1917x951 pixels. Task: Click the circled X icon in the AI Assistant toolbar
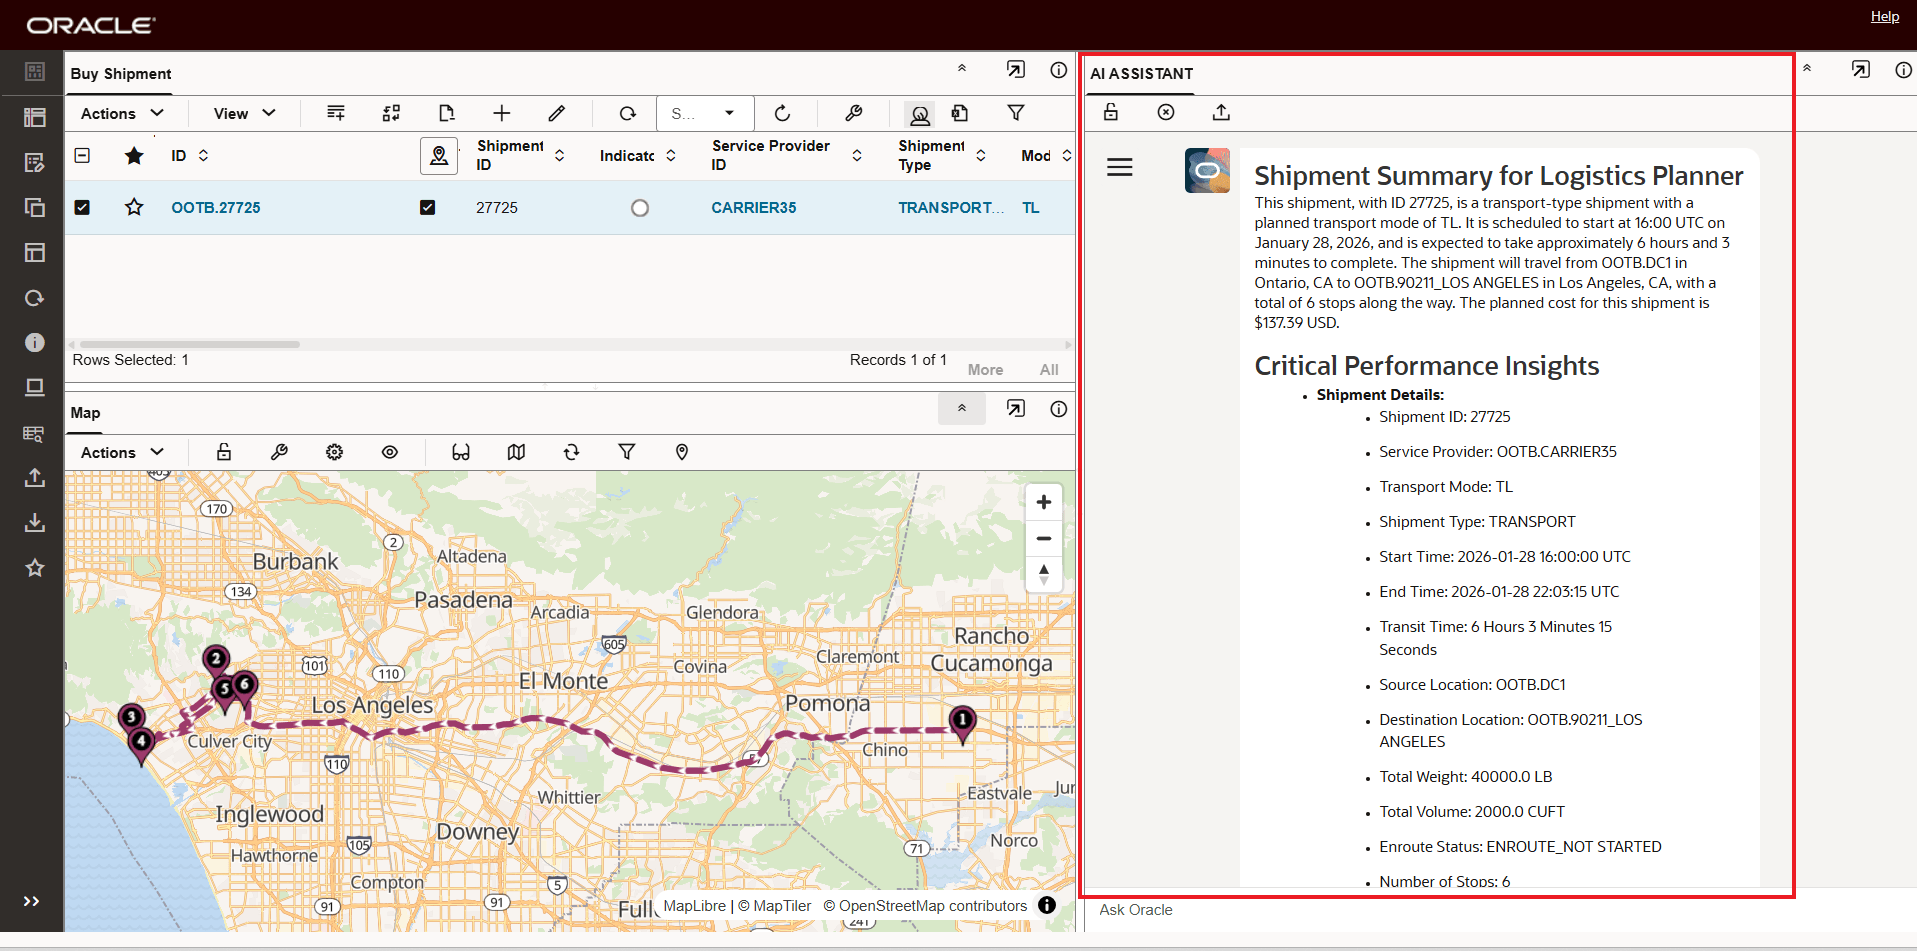coord(1166,112)
